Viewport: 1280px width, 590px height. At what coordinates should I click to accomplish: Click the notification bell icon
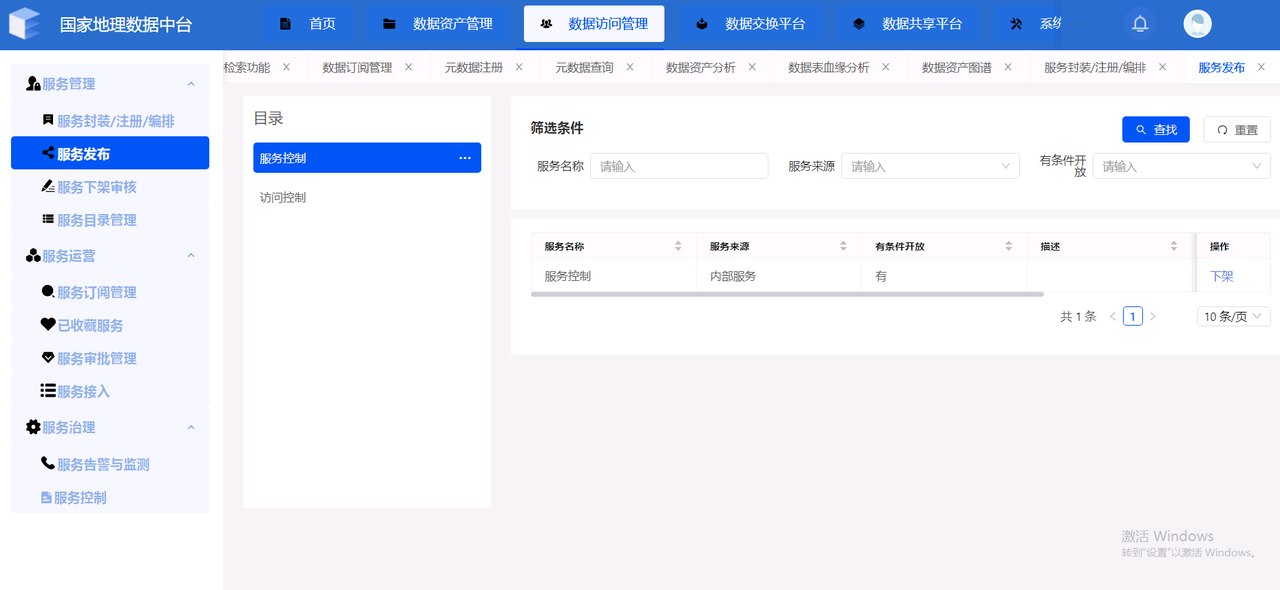pyautogui.click(x=1139, y=24)
